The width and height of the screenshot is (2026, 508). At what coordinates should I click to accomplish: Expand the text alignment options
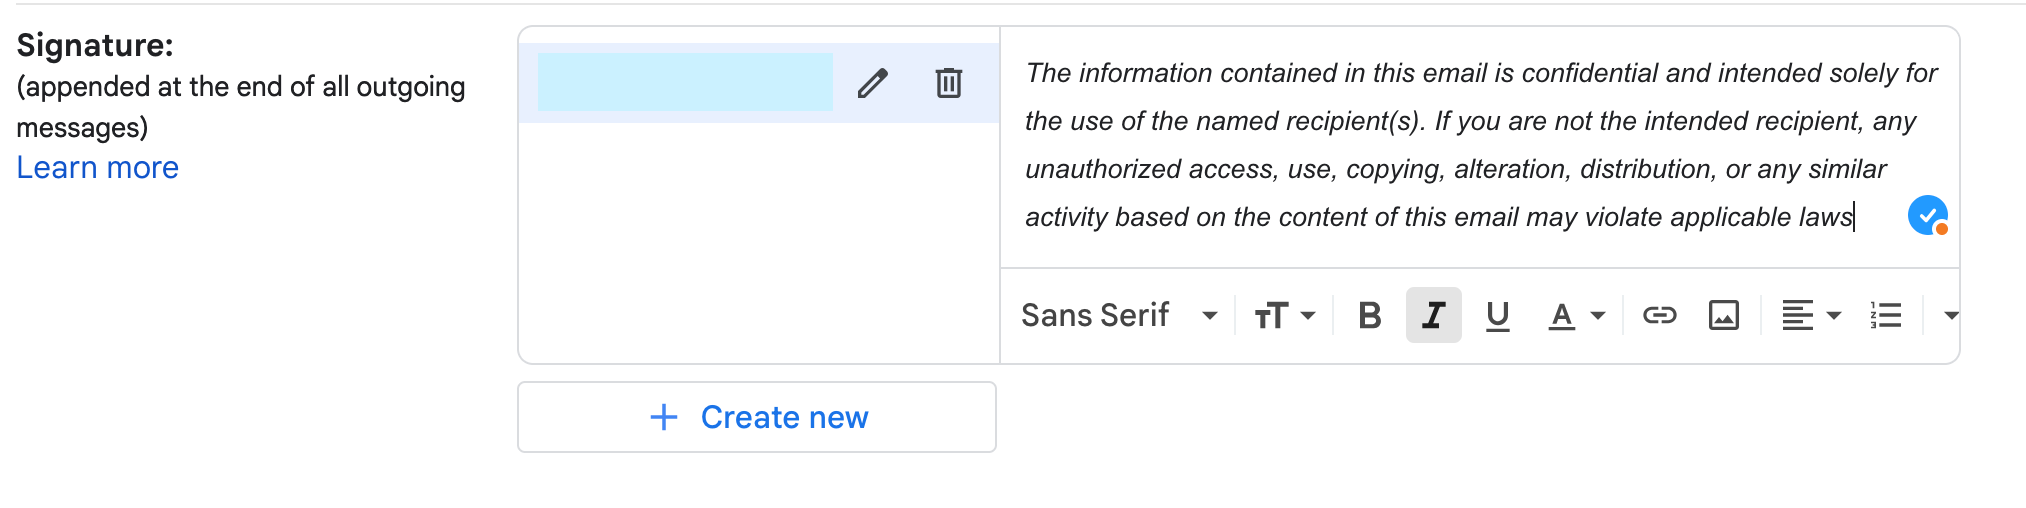coord(1810,316)
